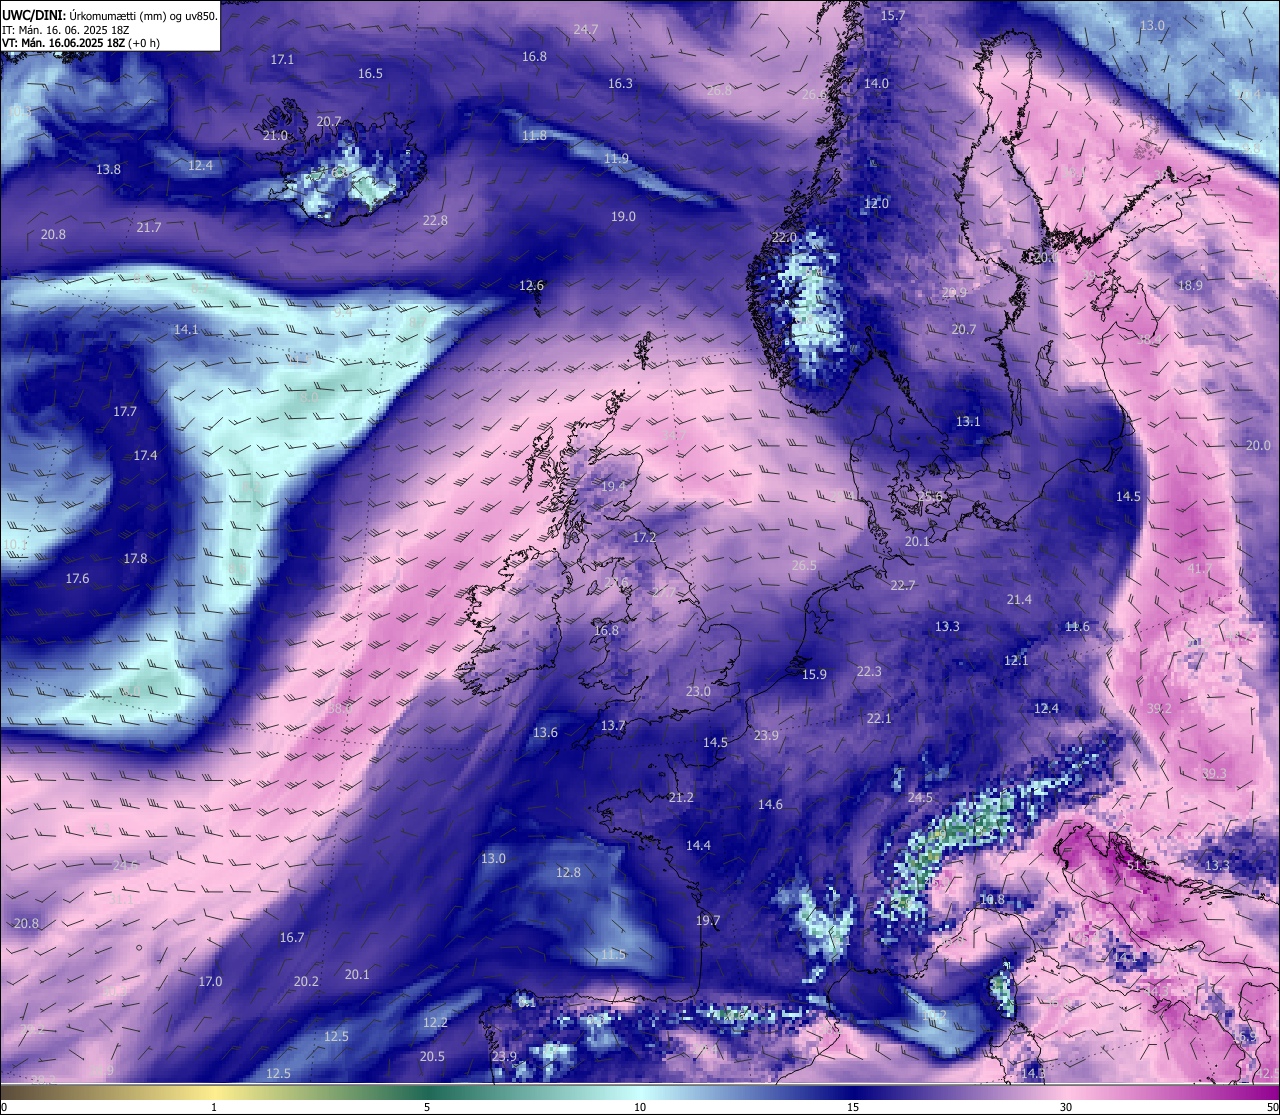Viewport: 1280px width, 1115px height.
Task: Click the 19.0 value in the Norwegian Sea
Action: (x=623, y=216)
